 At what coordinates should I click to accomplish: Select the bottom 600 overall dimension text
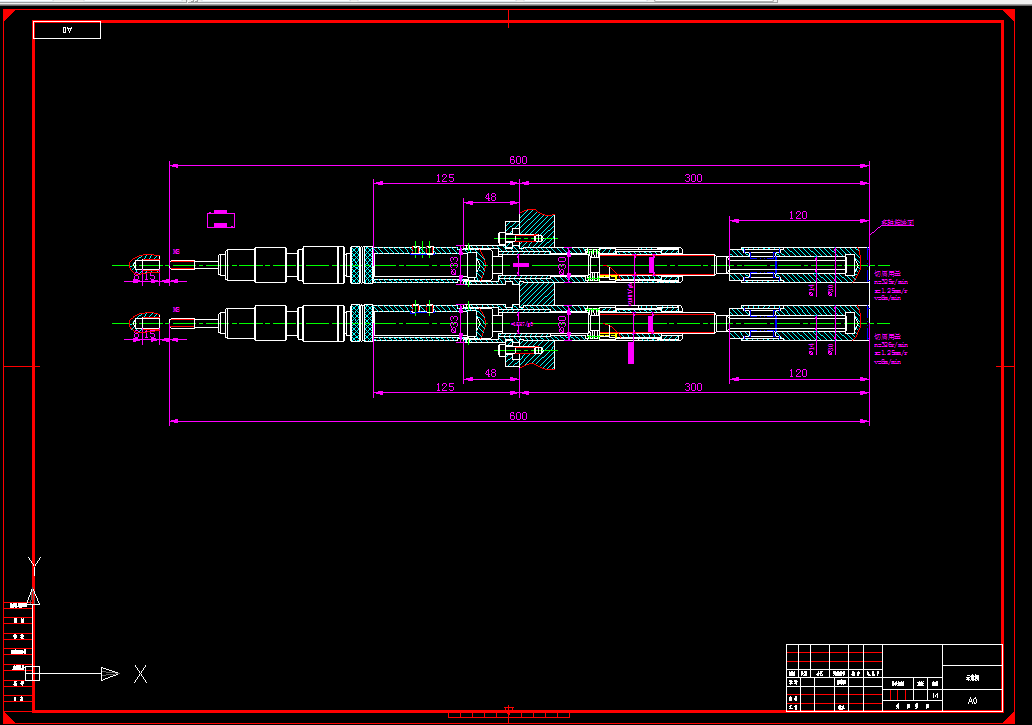click(518, 416)
